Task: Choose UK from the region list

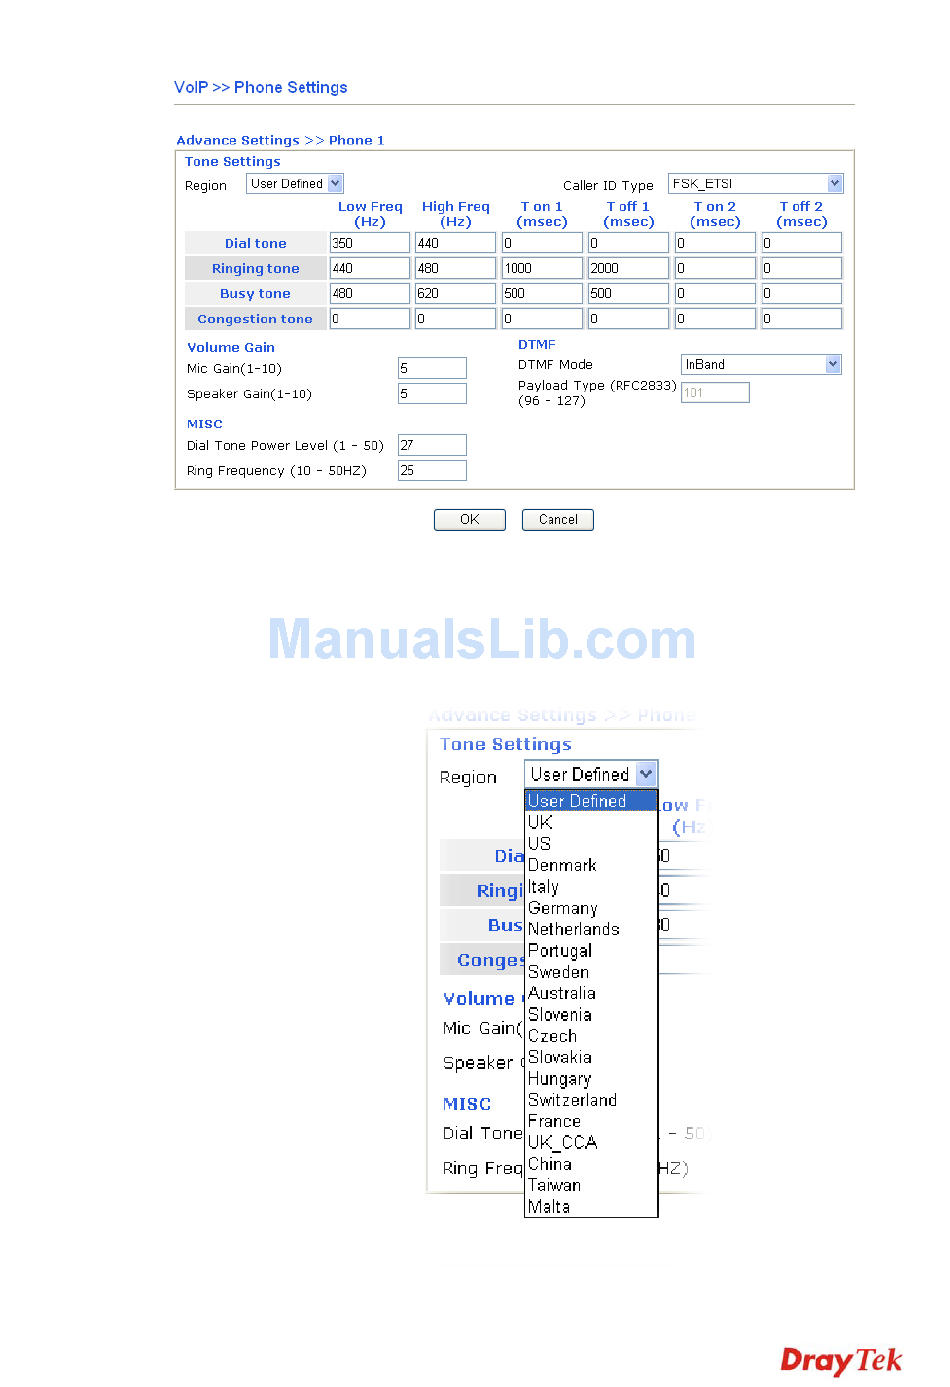Action: 591,822
